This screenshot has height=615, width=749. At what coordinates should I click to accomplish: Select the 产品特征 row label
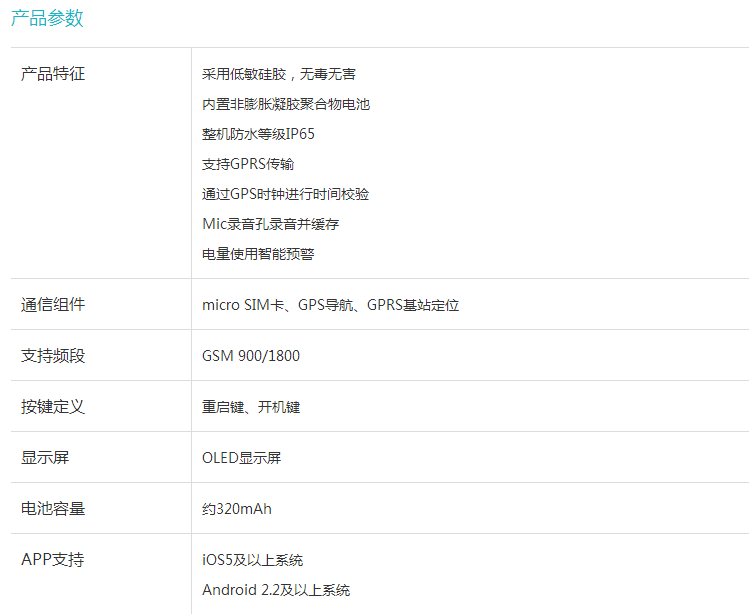pos(53,74)
